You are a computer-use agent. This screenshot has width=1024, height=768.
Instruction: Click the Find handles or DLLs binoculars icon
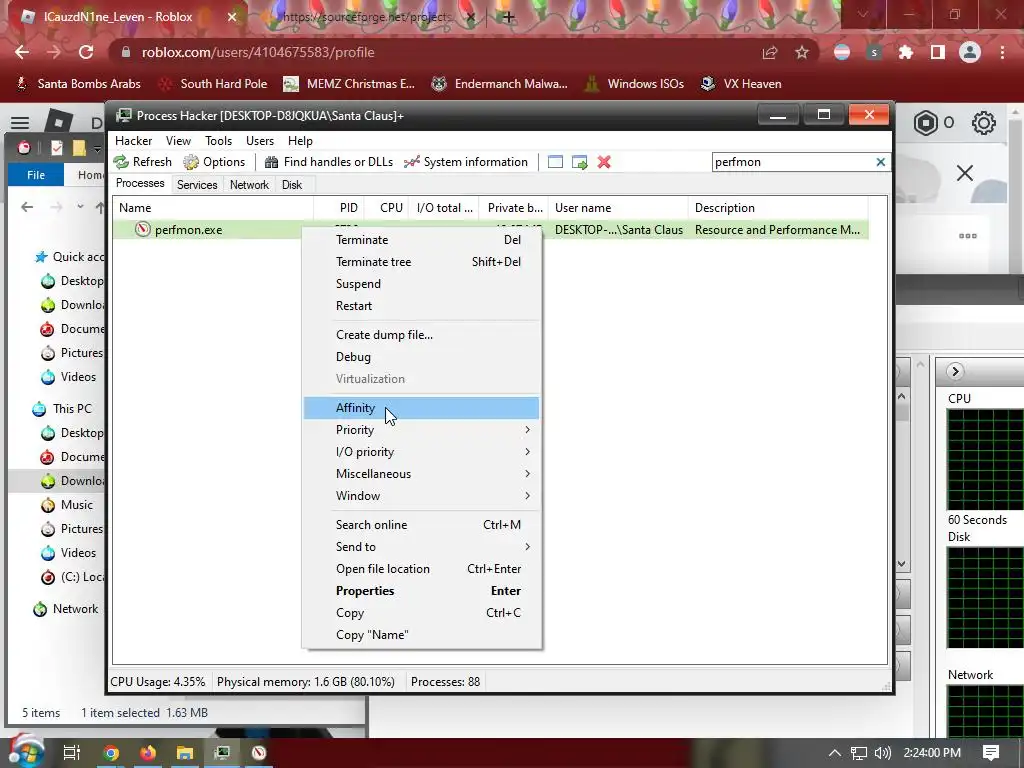point(272,162)
